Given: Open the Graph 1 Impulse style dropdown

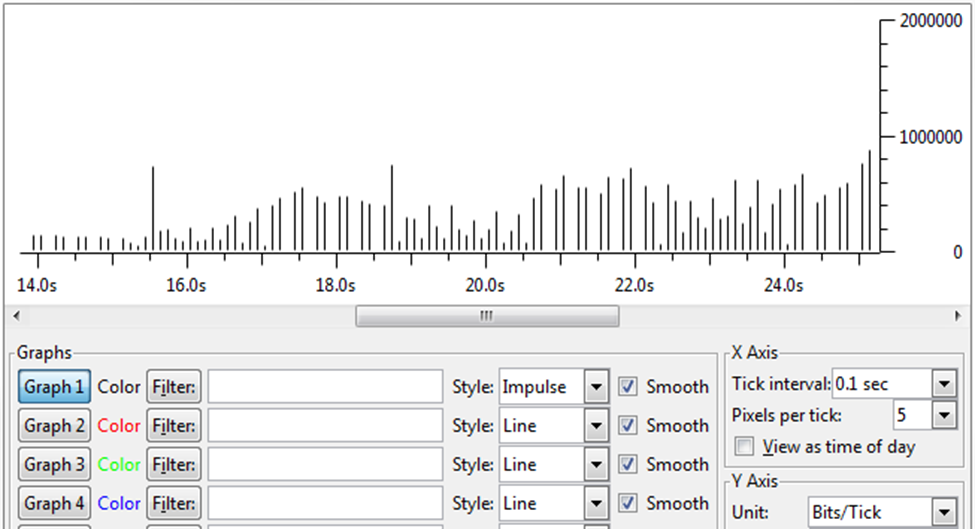Looking at the screenshot, I should pos(553,387).
